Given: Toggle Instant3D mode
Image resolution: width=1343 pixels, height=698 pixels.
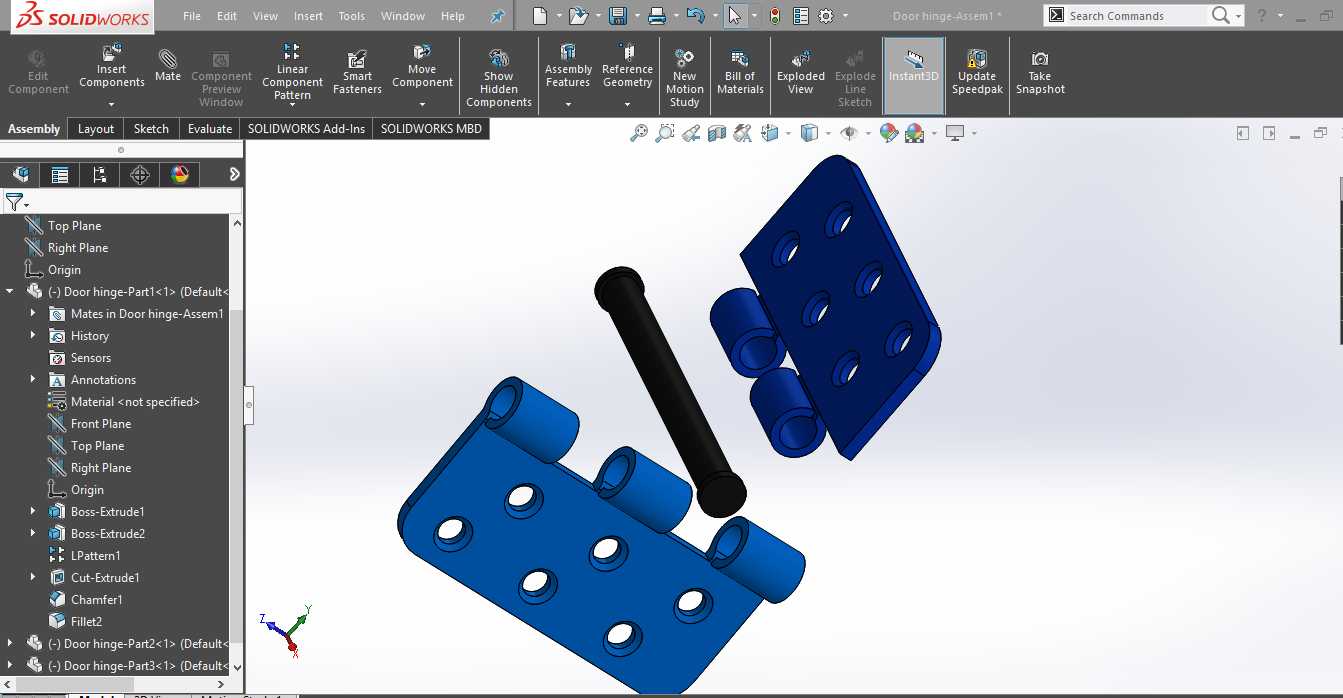Looking at the screenshot, I should (x=914, y=75).
